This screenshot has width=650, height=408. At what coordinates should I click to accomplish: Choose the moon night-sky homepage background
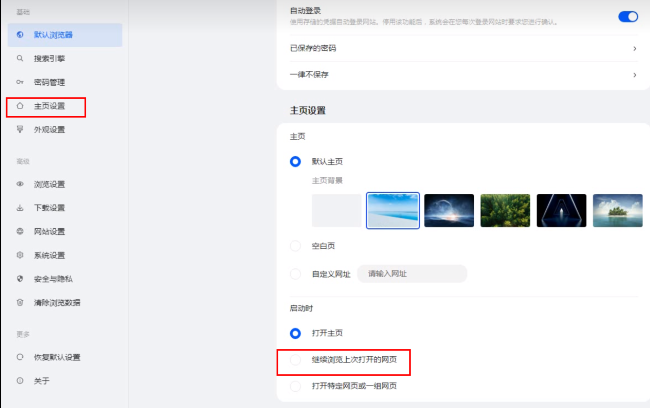point(449,210)
